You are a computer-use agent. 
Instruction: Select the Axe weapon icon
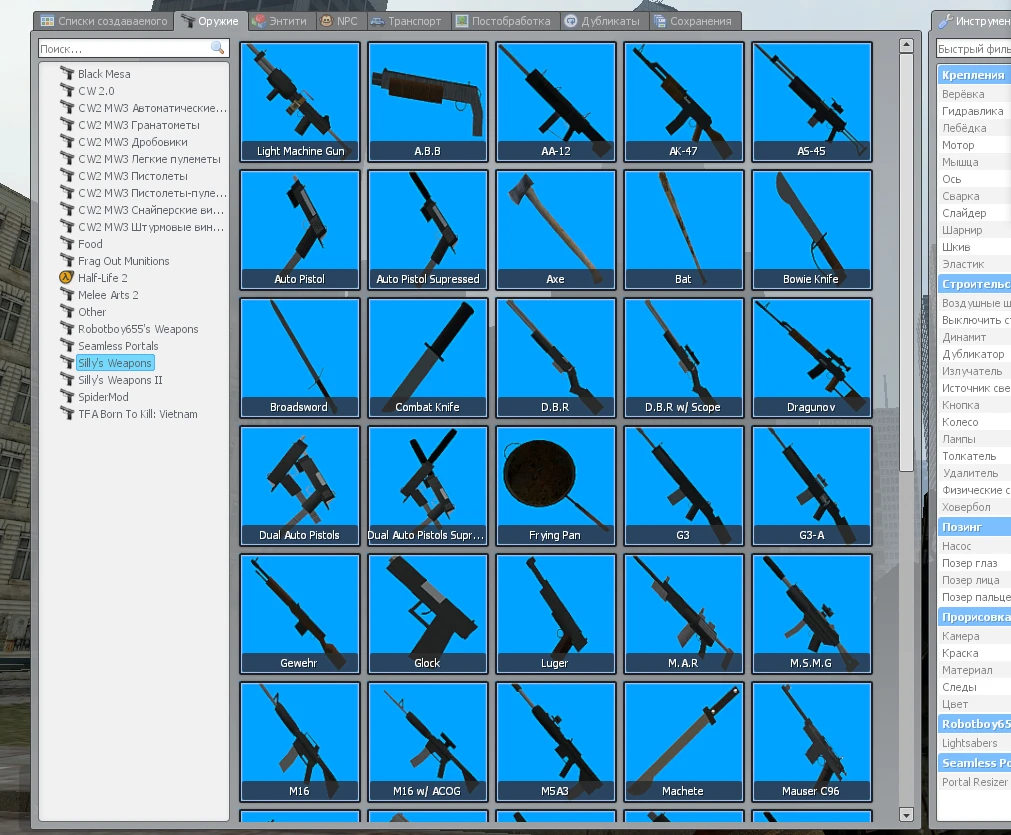click(555, 229)
